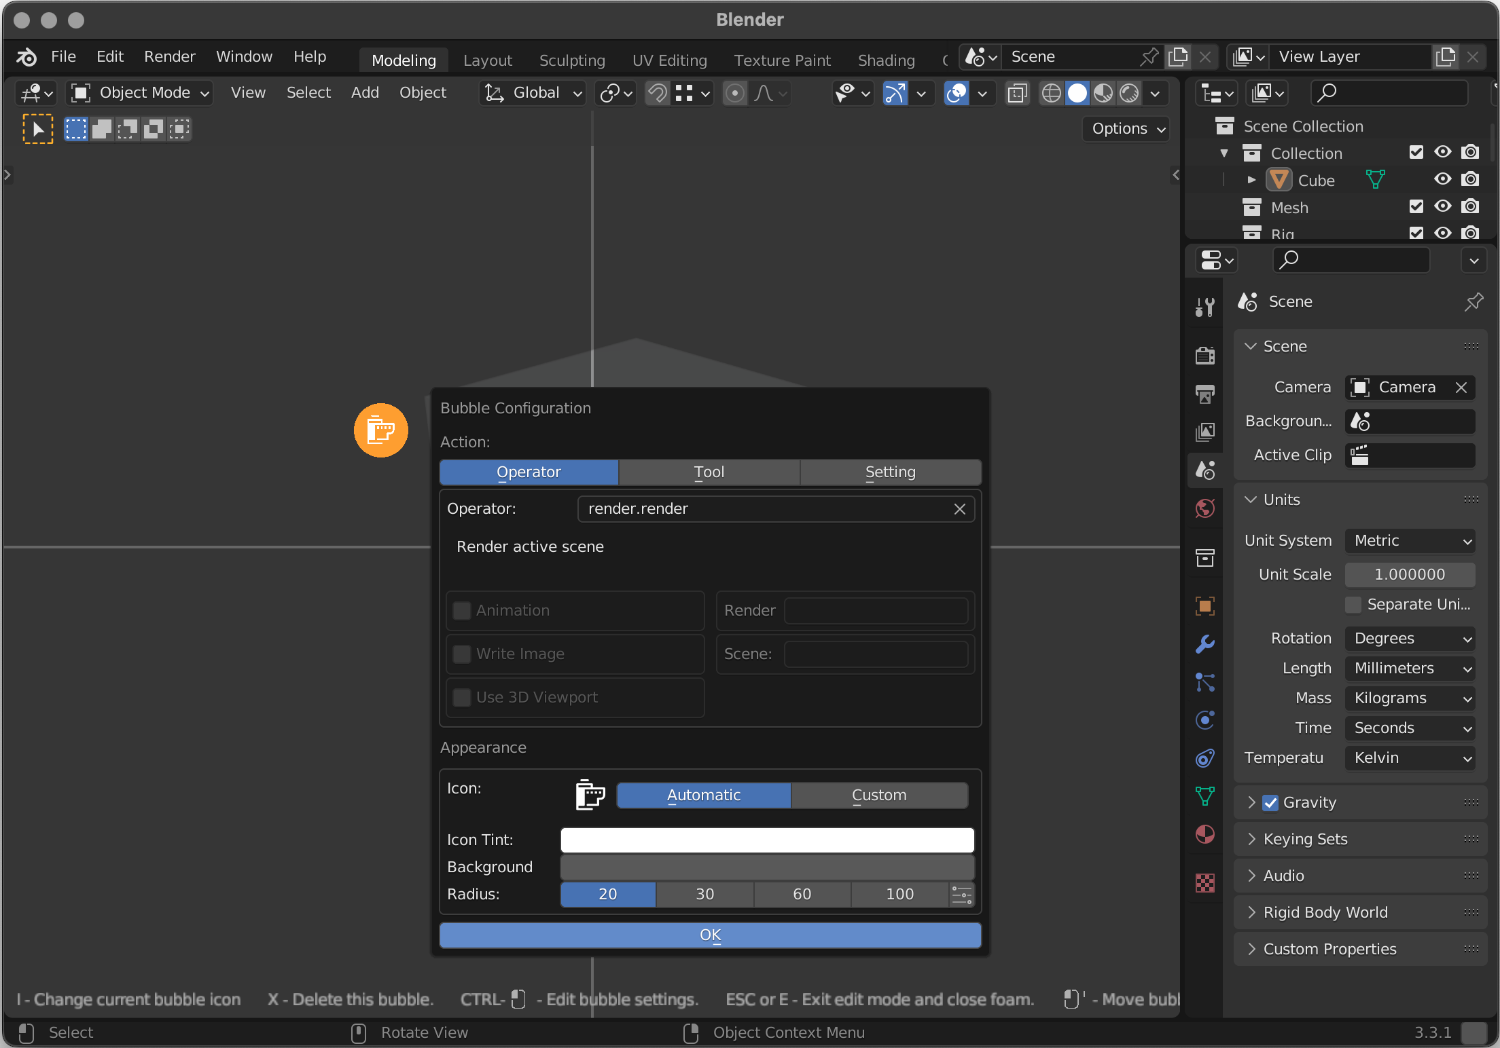This screenshot has height=1048, width=1500.
Task: Toggle snapping magnet icon
Action: click(x=657, y=93)
